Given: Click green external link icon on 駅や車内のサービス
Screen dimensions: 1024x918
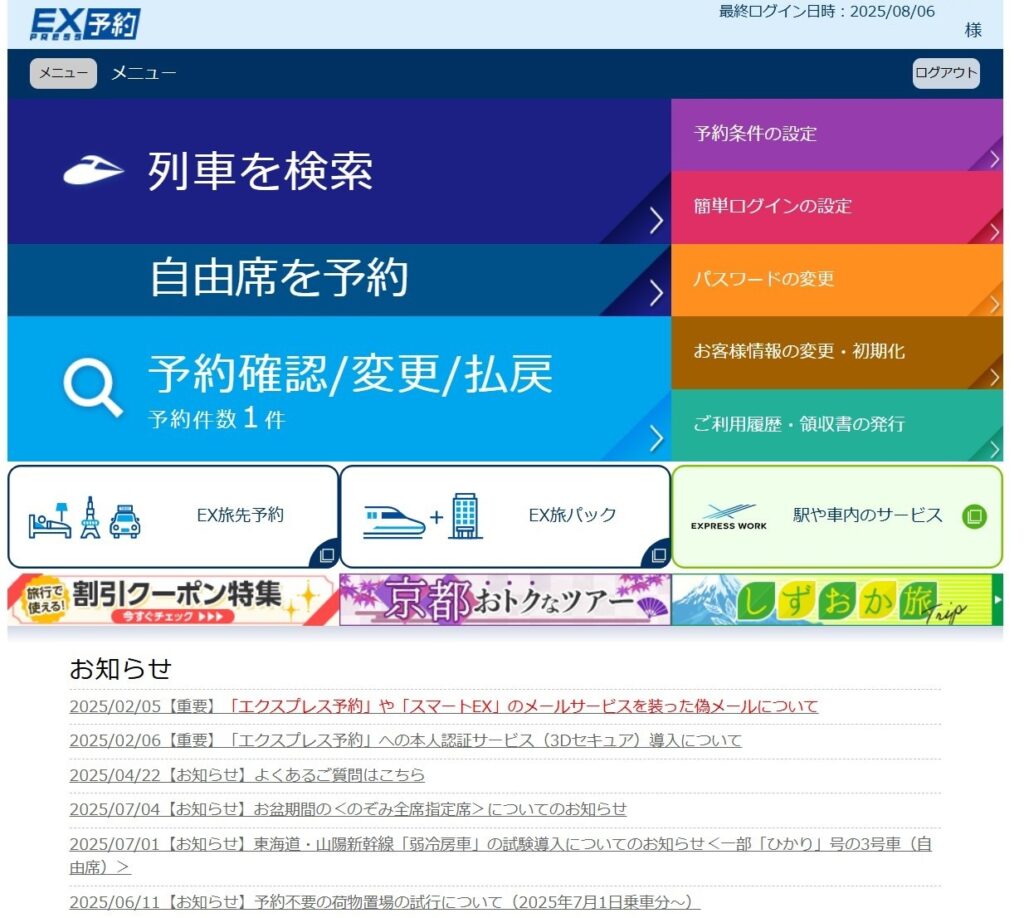Looking at the screenshot, I should pos(974,517).
